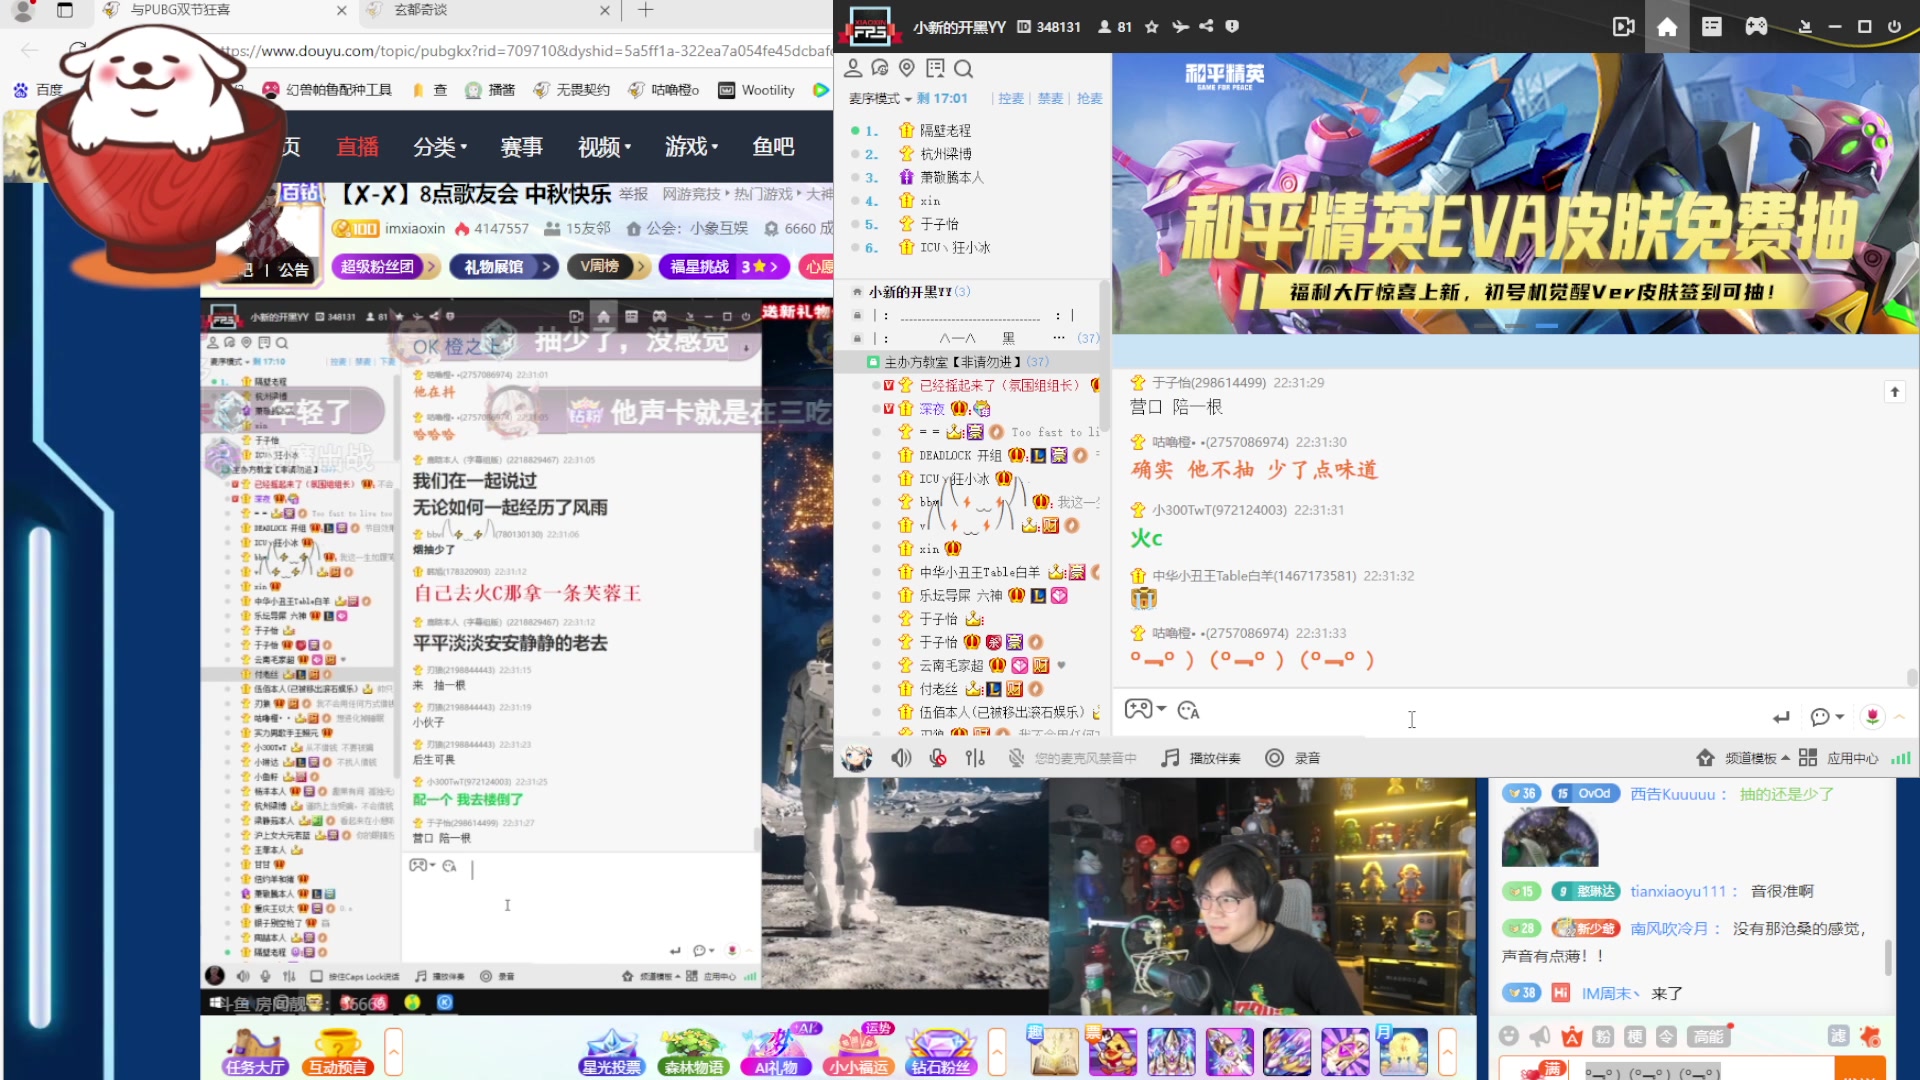Open the Douyu 鱼吧 nav item
Screen dimensions: 1920x1080
[x=774, y=147]
